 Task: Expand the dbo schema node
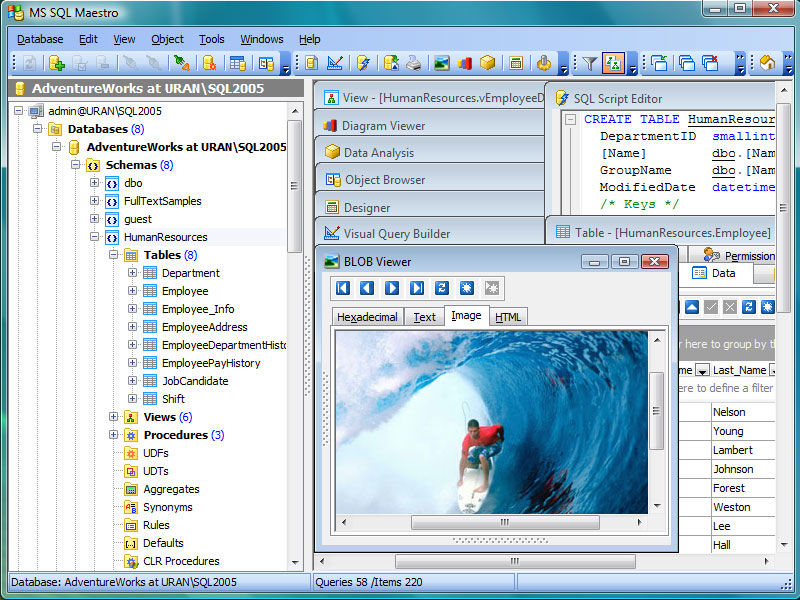pos(94,183)
